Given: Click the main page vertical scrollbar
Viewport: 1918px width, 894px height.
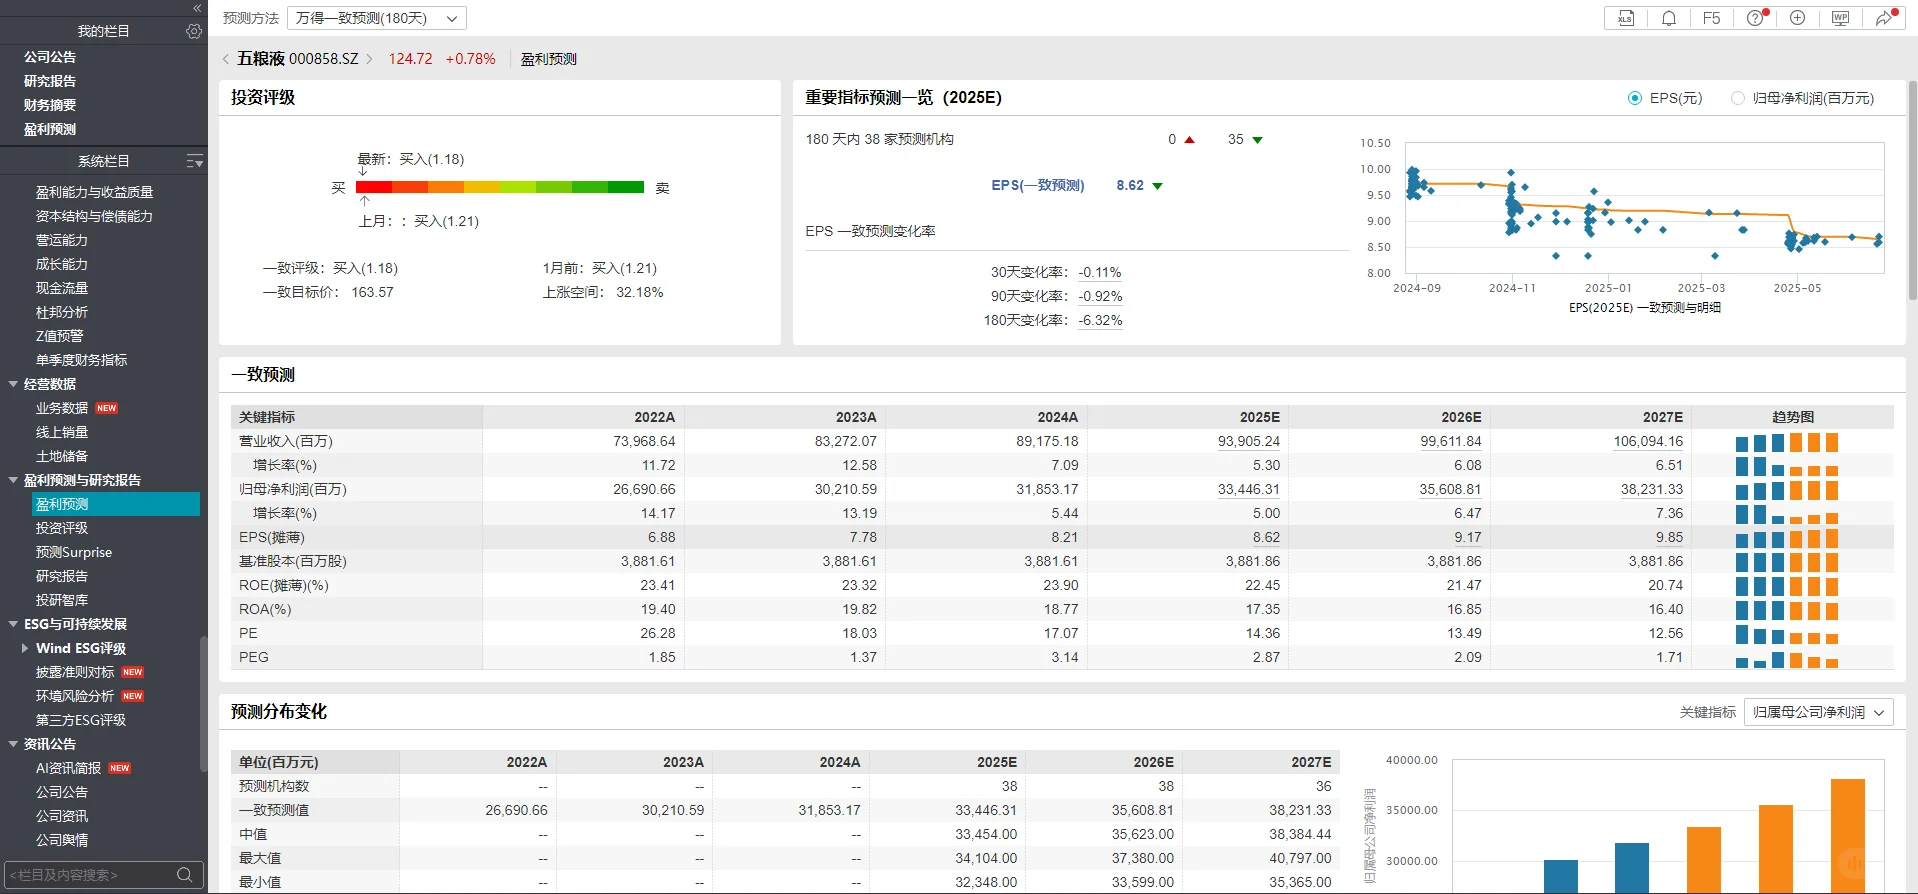Looking at the screenshot, I should [x=1912, y=190].
